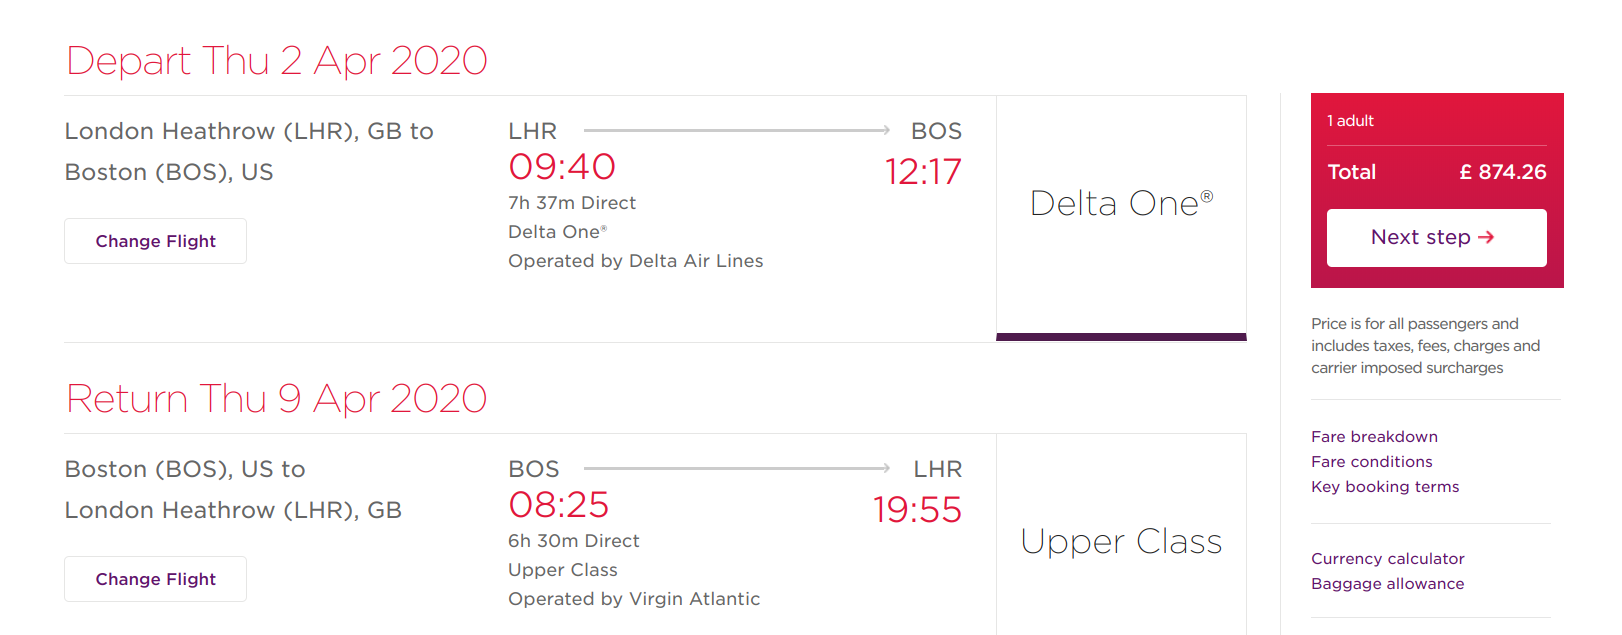This screenshot has width=1622, height=635.
Task: Check the Baggage allowance link
Action: pos(1387,584)
